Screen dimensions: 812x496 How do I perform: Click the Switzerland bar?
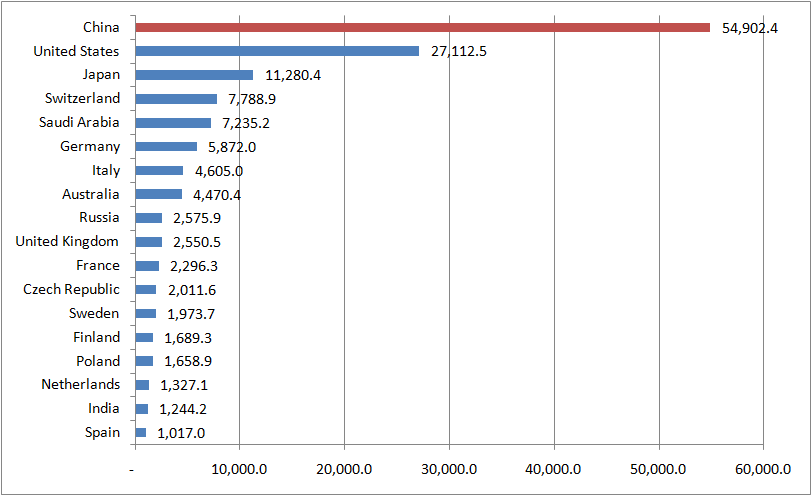[x=176, y=99]
